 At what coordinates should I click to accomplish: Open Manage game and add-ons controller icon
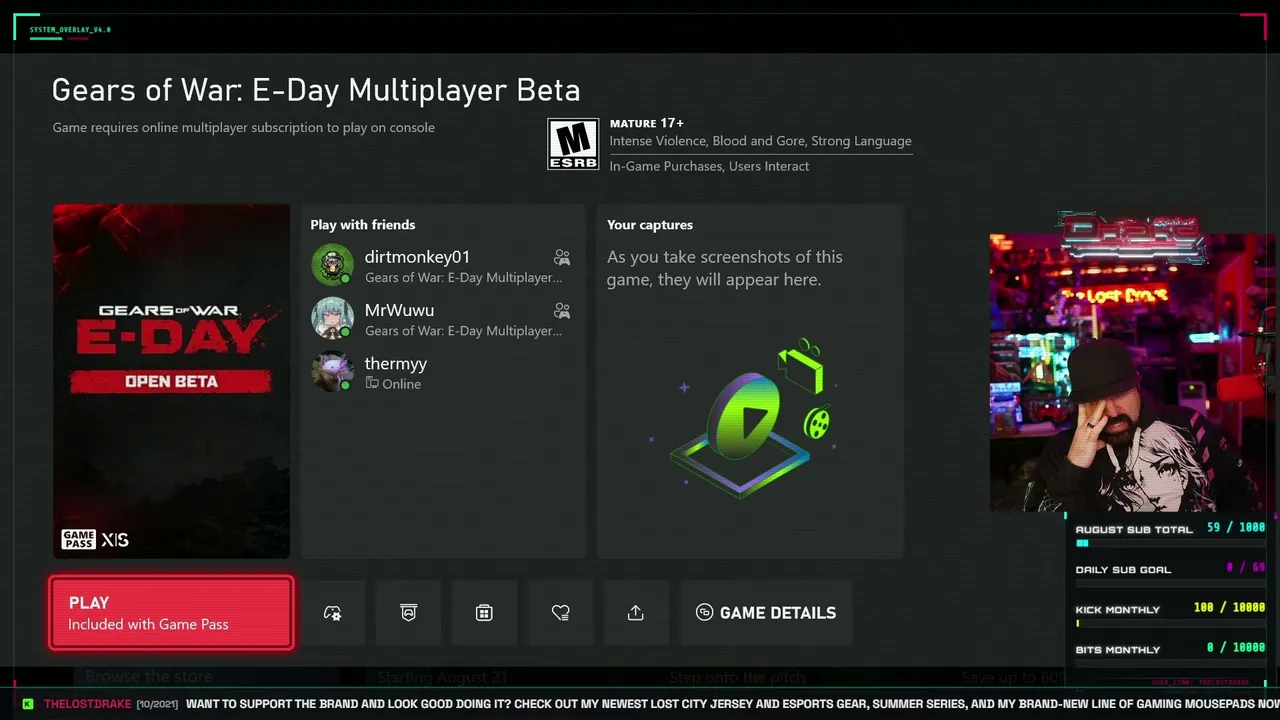tap(333, 613)
